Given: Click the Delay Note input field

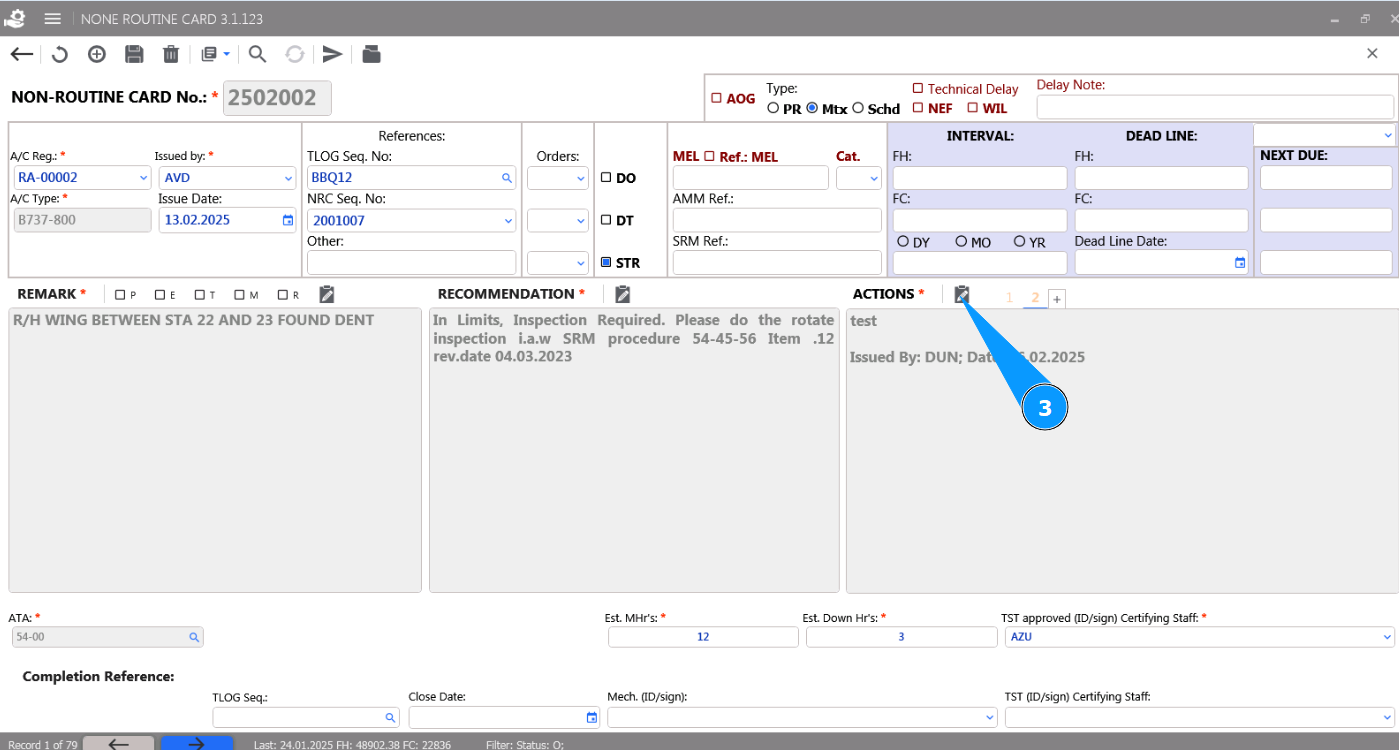Looking at the screenshot, I should click(x=1214, y=107).
